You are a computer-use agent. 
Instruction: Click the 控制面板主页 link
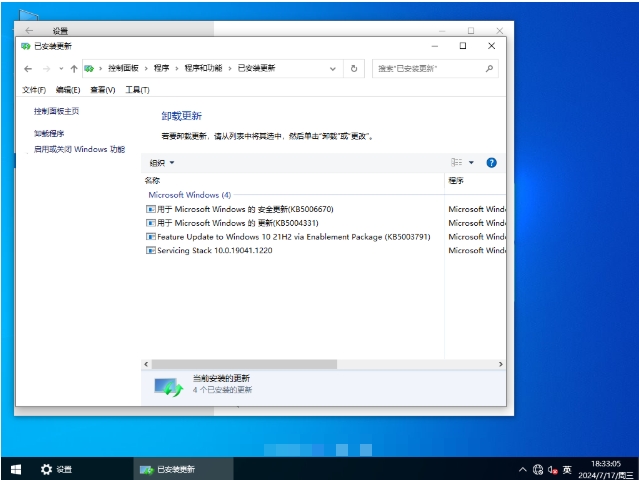pos(56,111)
